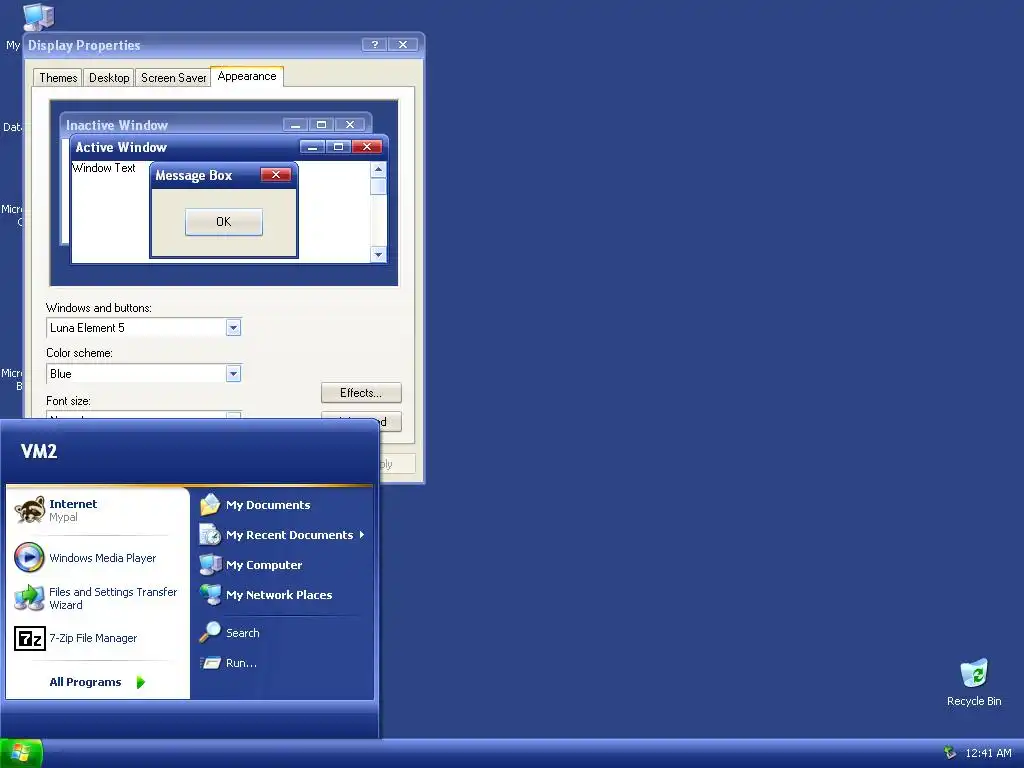This screenshot has width=1024, height=768.
Task: Open Color scheme dropdown
Action: coord(233,374)
